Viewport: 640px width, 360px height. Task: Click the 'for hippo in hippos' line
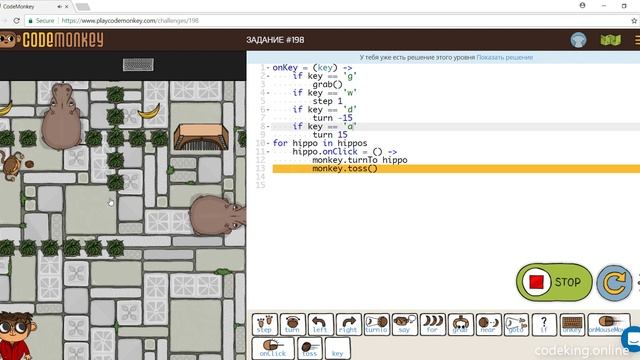320,143
